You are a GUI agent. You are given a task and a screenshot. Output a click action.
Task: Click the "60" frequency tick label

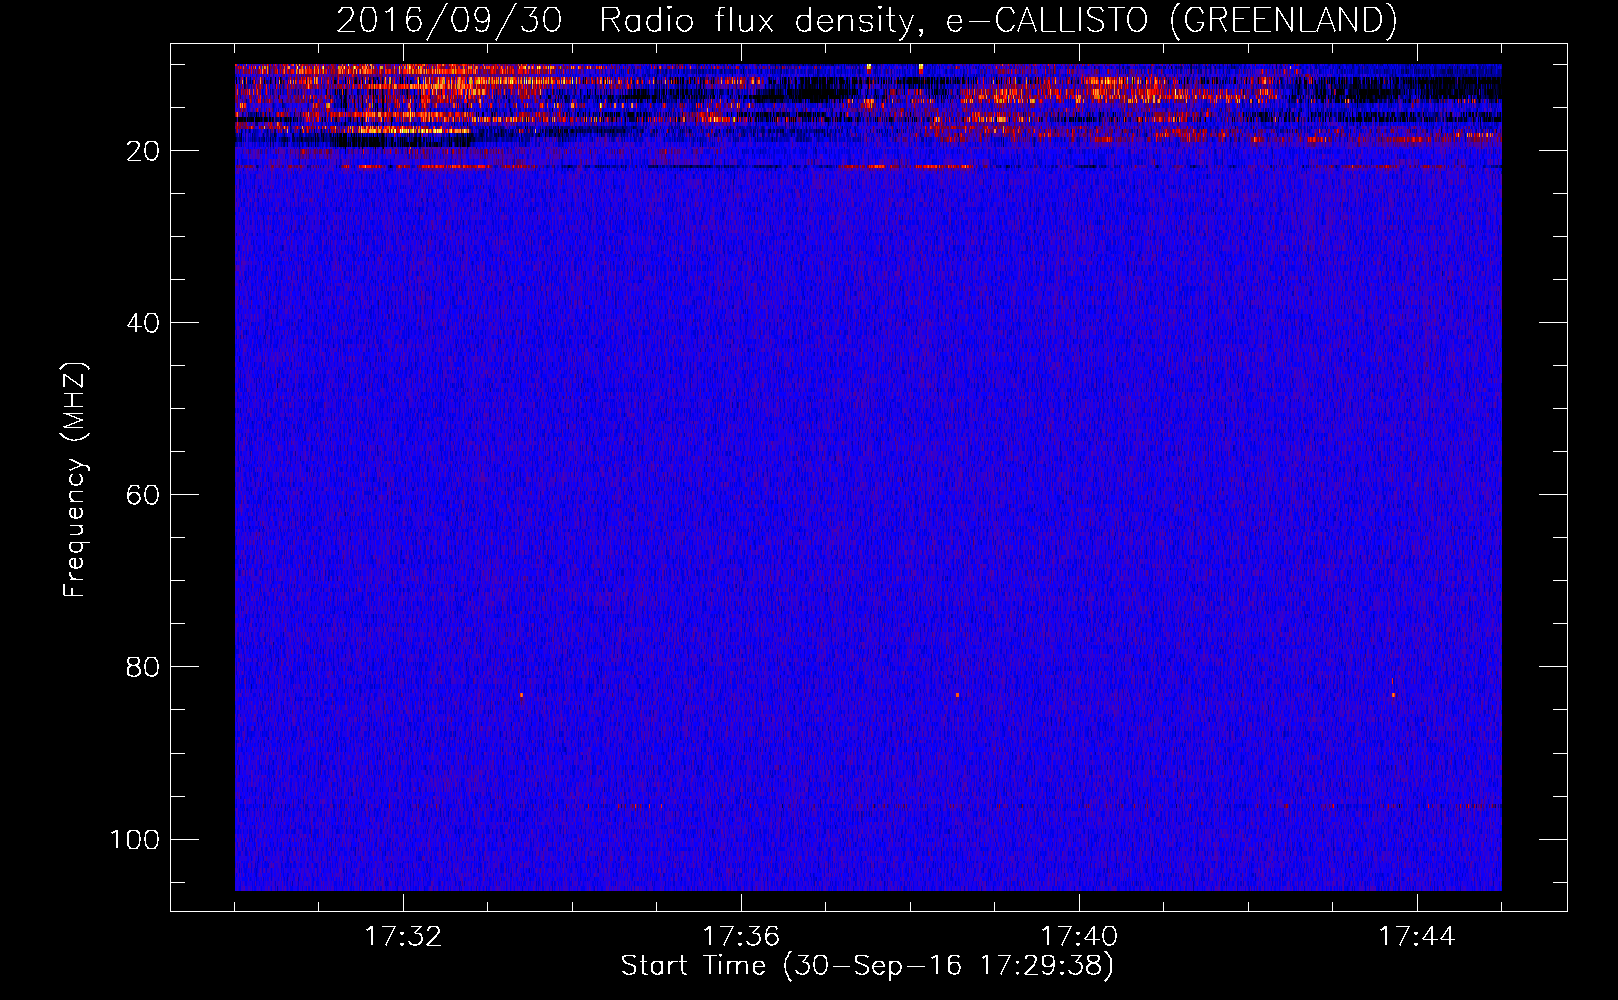click(x=143, y=495)
